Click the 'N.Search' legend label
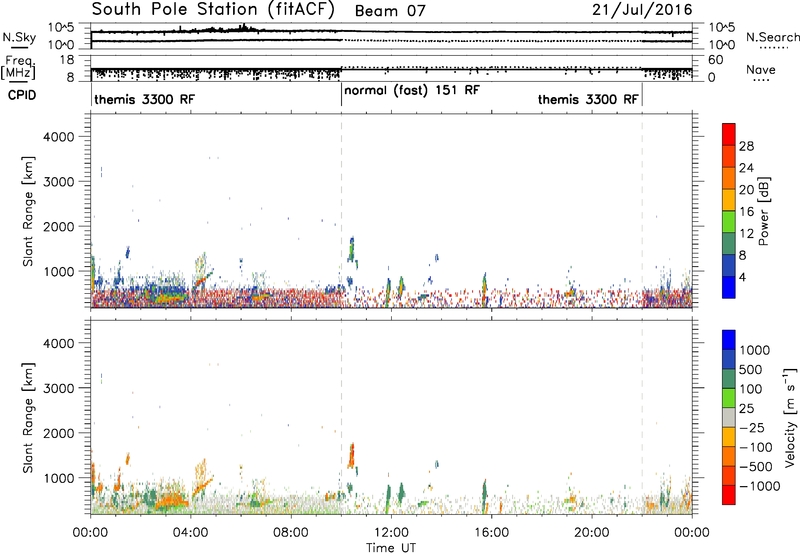The image size is (800, 554). tap(772, 37)
